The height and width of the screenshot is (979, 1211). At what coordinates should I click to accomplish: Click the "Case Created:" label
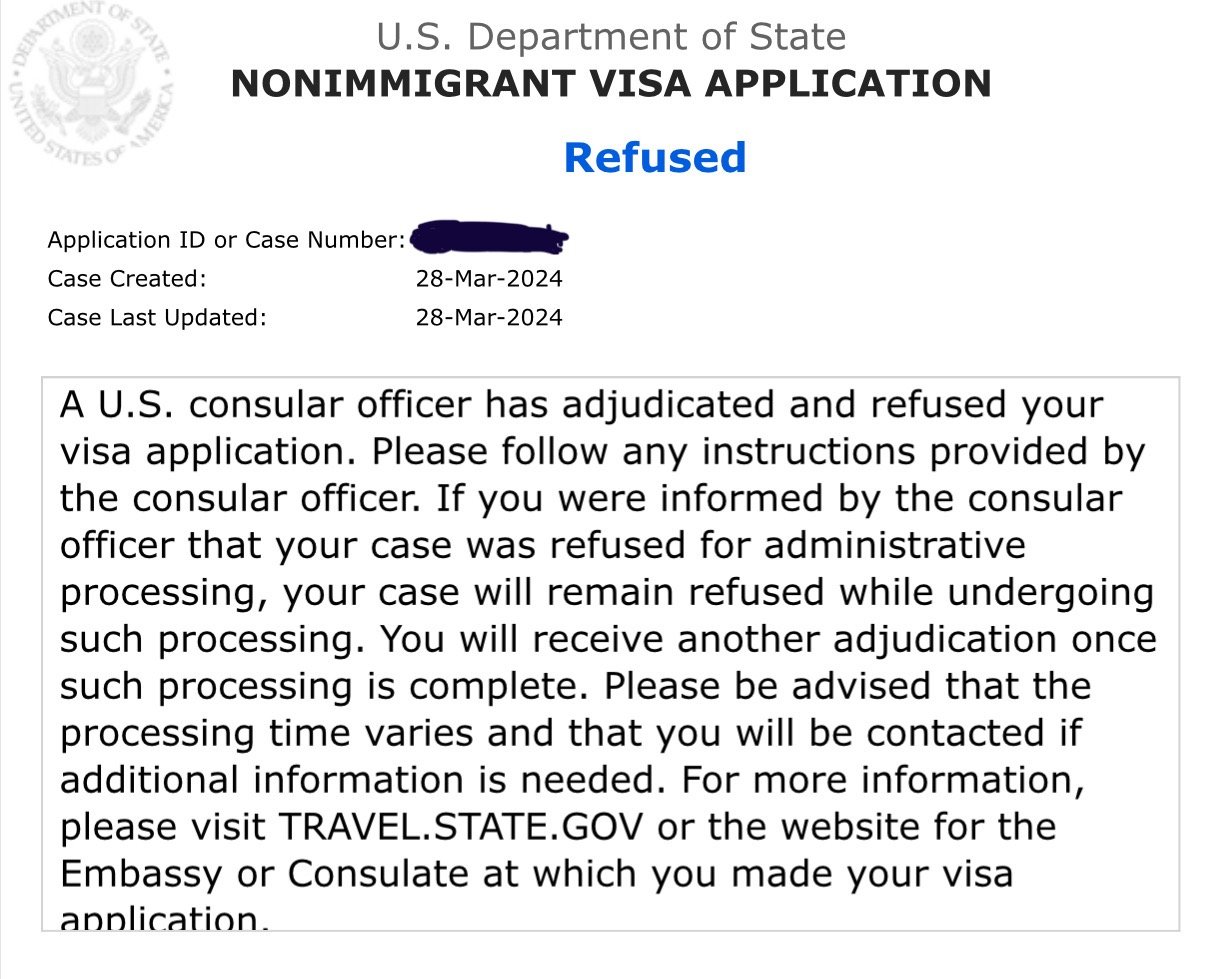tap(127, 278)
